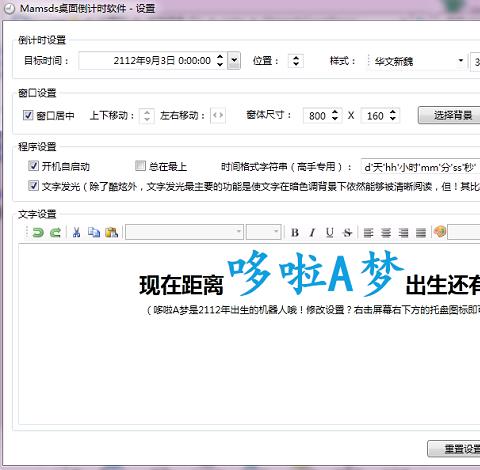Open the 华文新魏 font style dropdown
This screenshot has width=480, height=470.
click(461, 61)
